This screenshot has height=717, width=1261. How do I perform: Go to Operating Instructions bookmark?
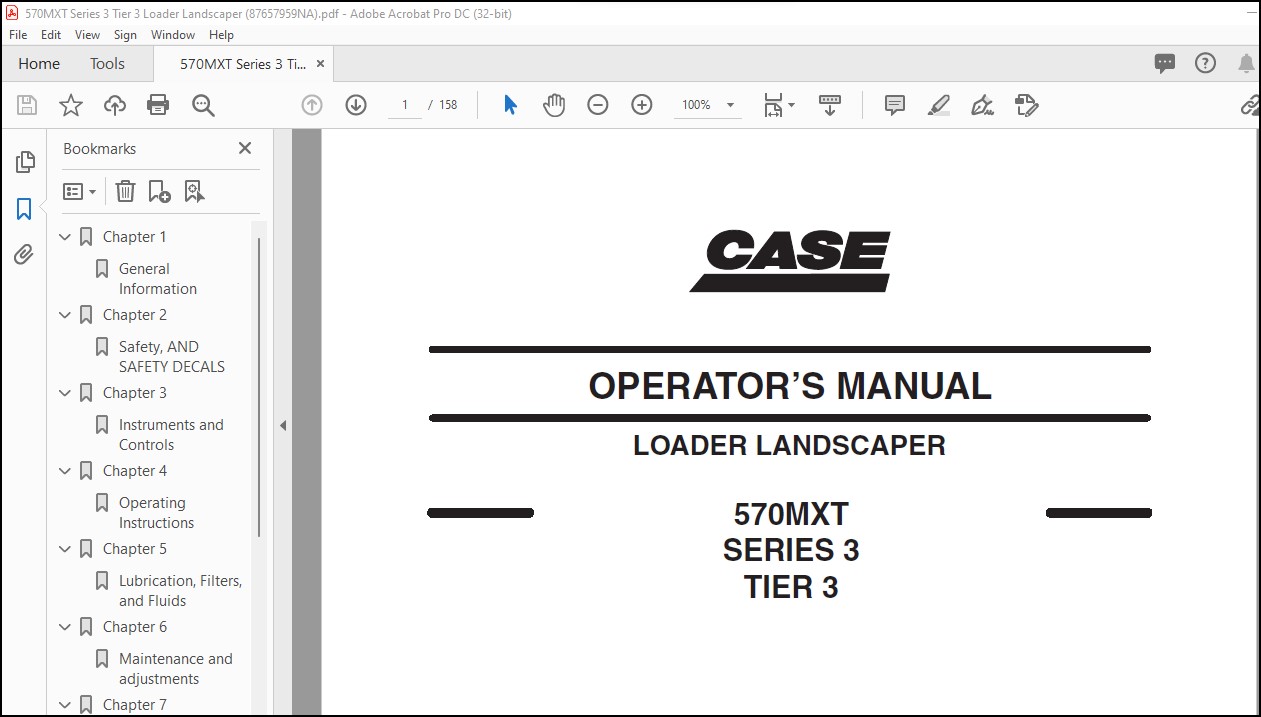pyautogui.click(x=156, y=513)
